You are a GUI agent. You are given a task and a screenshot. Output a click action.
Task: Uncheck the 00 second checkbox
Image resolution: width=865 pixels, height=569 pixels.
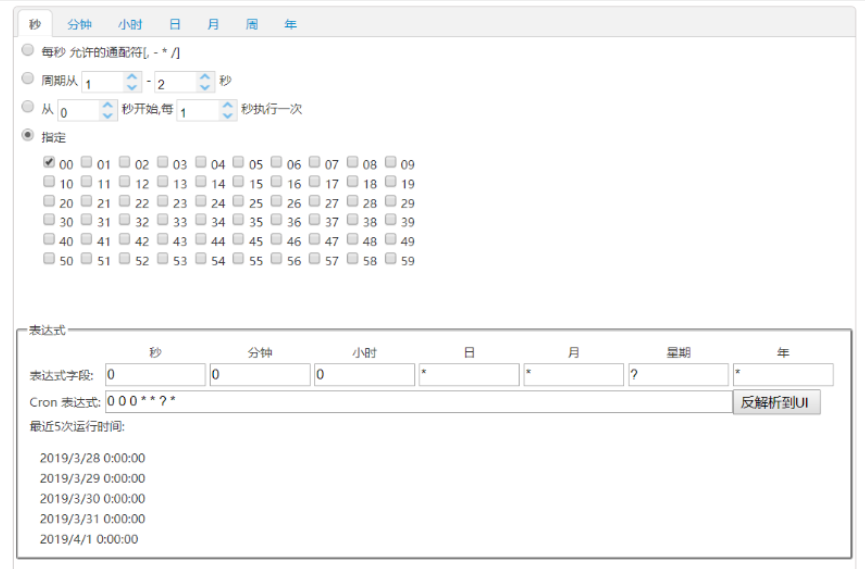pyautogui.click(x=49, y=162)
